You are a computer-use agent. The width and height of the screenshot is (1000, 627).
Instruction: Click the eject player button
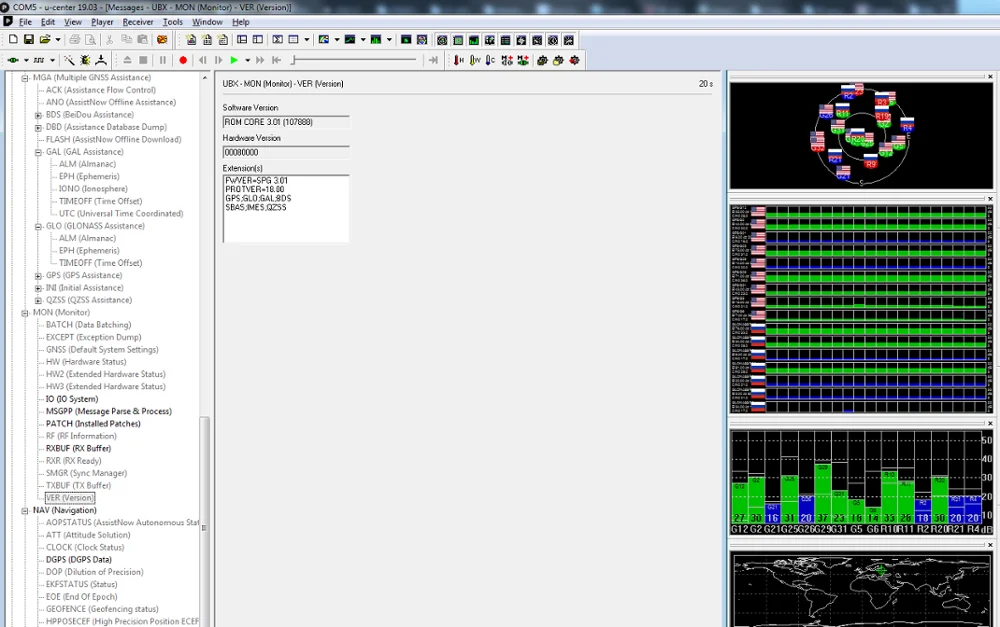tap(127, 60)
